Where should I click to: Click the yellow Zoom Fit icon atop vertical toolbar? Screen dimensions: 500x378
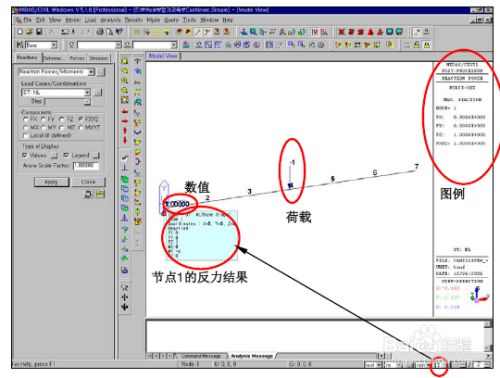125,61
